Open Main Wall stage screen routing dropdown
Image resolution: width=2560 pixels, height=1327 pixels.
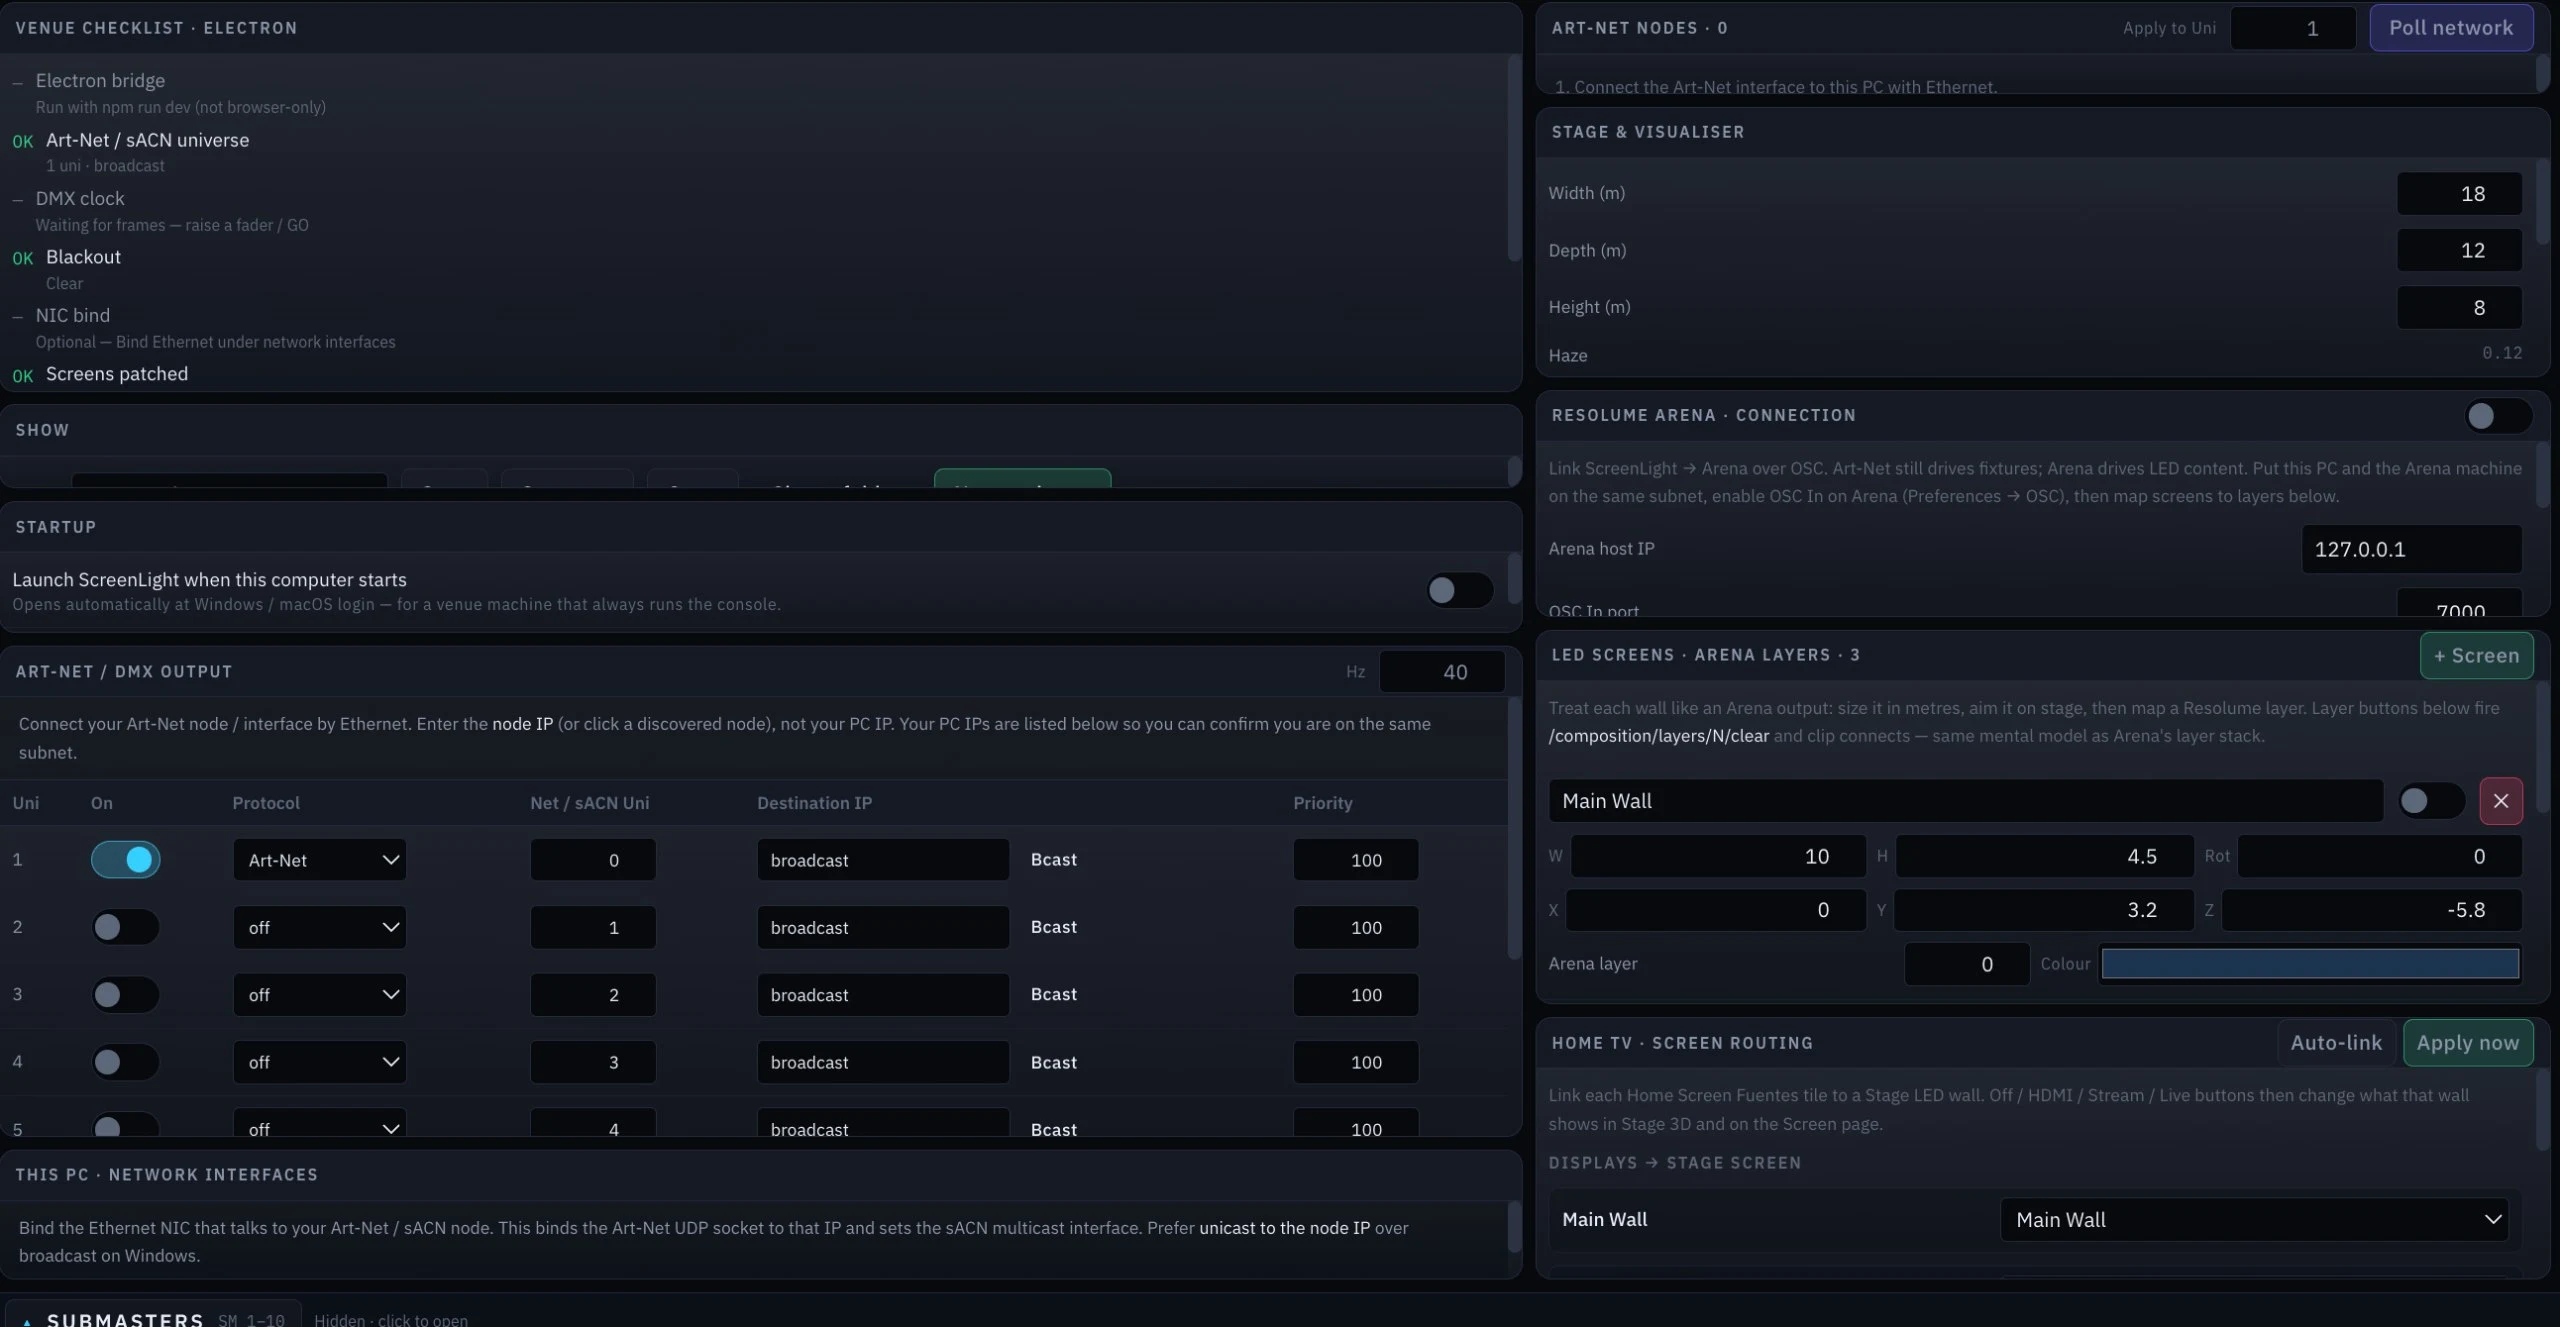click(x=2254, y=1219)
